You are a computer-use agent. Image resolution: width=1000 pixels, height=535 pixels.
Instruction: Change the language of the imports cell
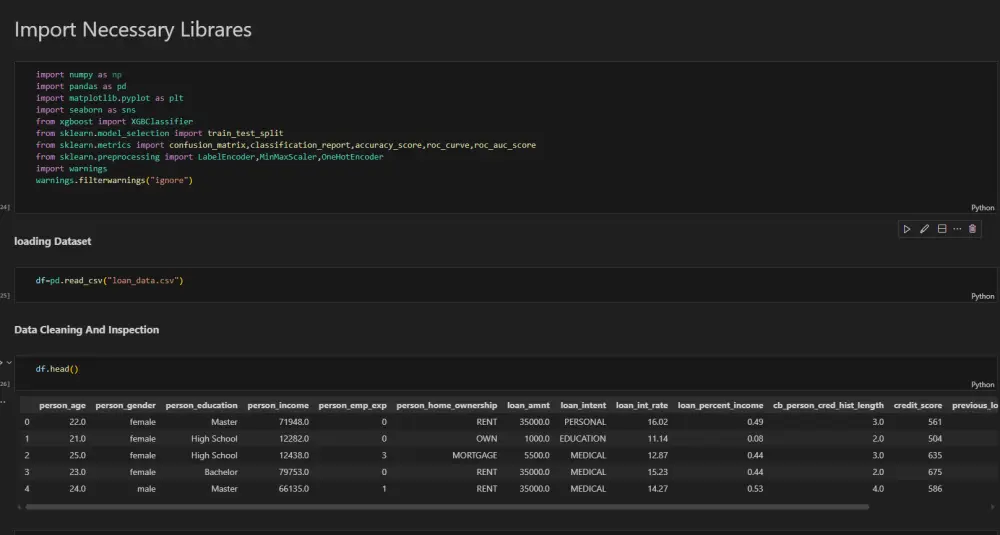pyautogui.click(x=982, y=208)
